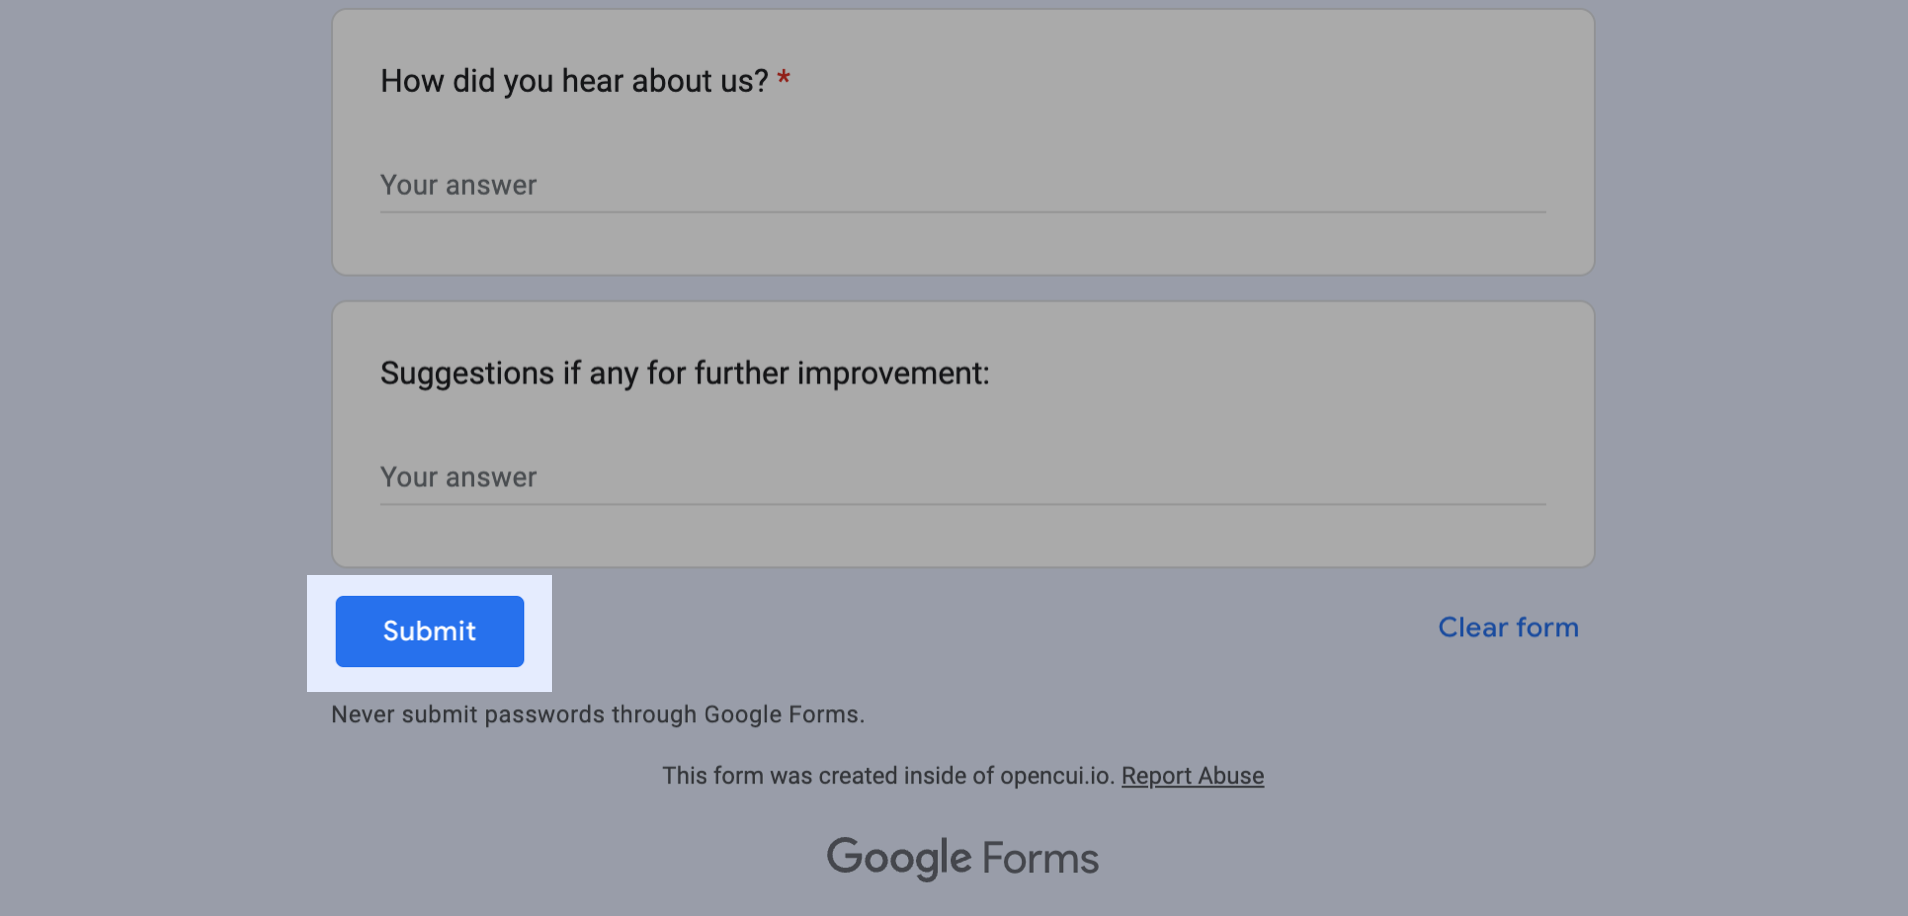
Task: Submit the completed feedback form
Action: click(429, 630)
